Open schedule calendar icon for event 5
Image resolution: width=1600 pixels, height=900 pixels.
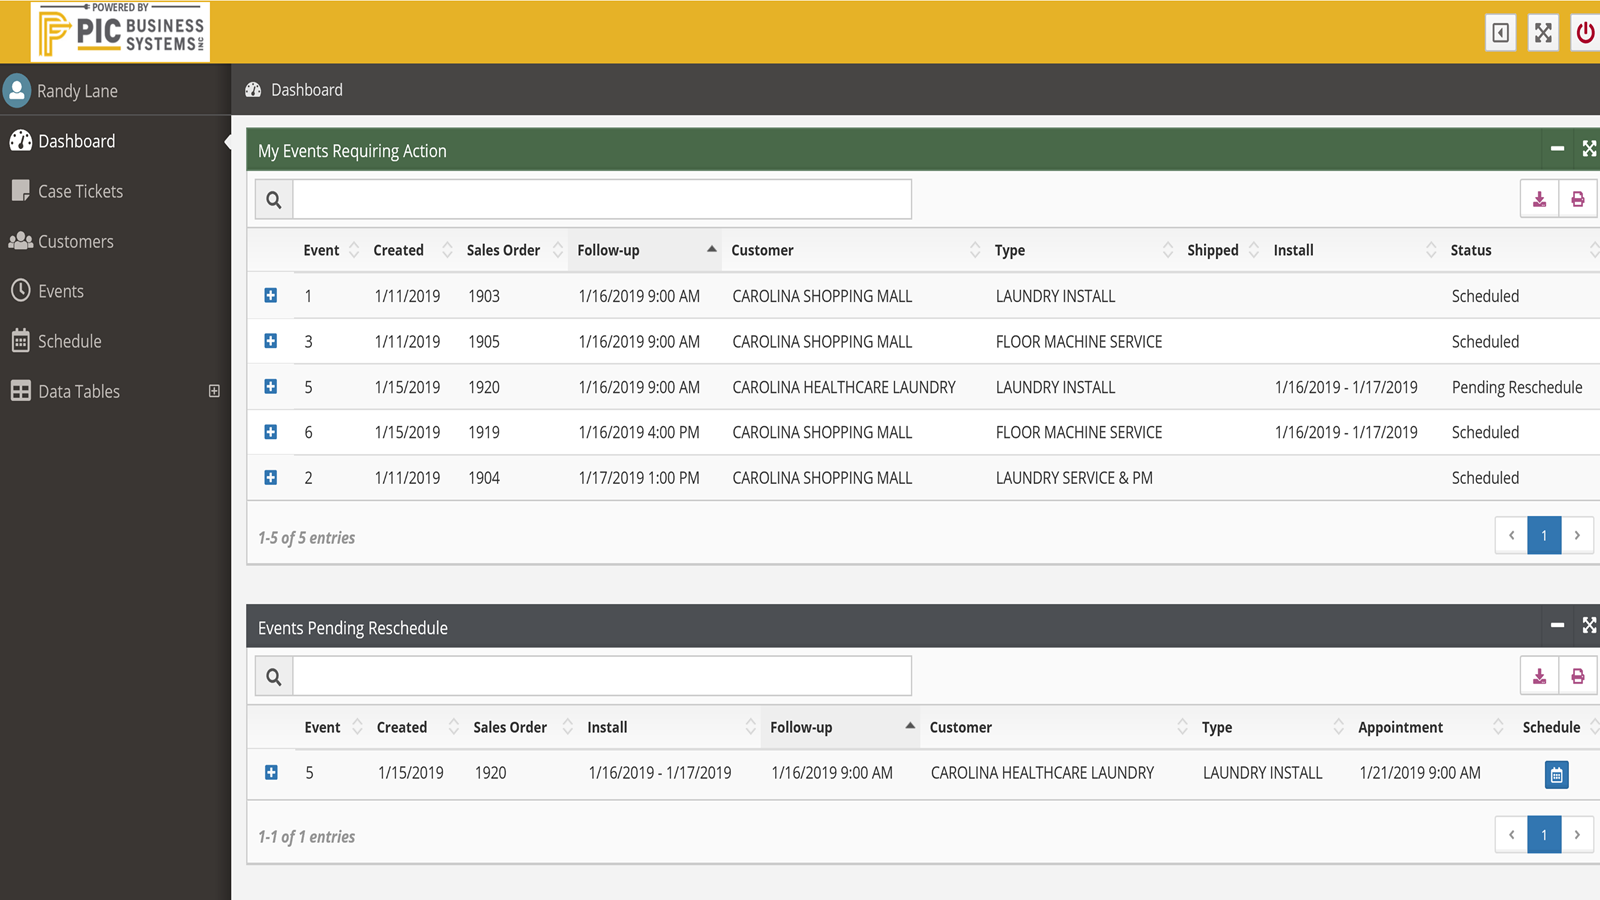1556,775
